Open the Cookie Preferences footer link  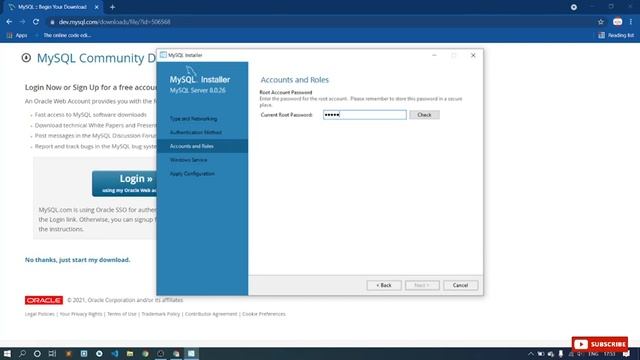[x=264, y=314]
